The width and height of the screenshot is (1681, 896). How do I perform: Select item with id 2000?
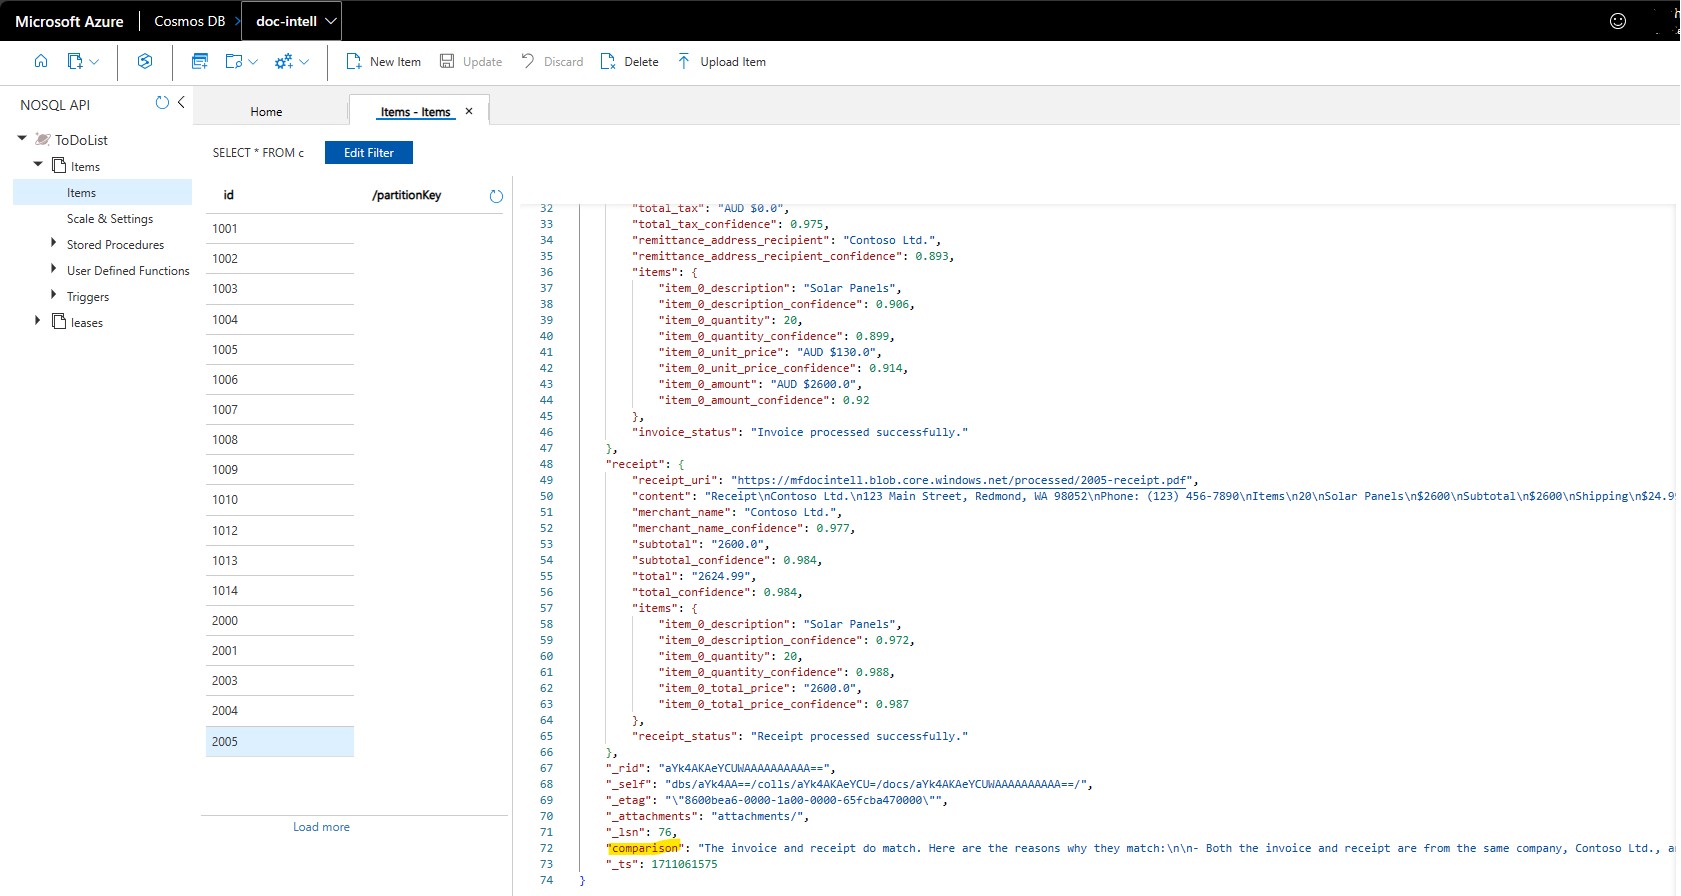tap(280, 620)
